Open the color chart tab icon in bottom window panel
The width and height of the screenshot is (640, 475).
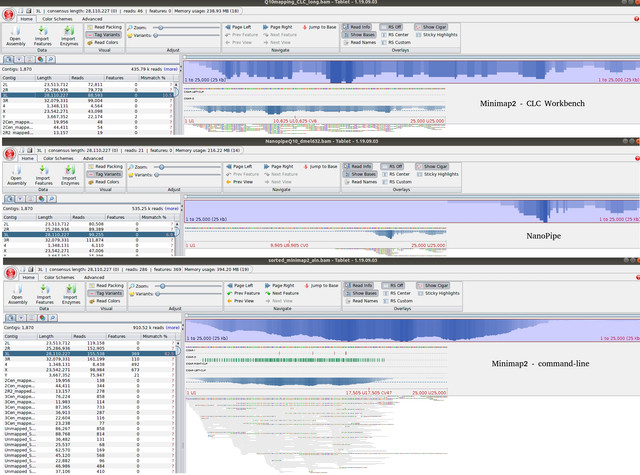point(42,318)
